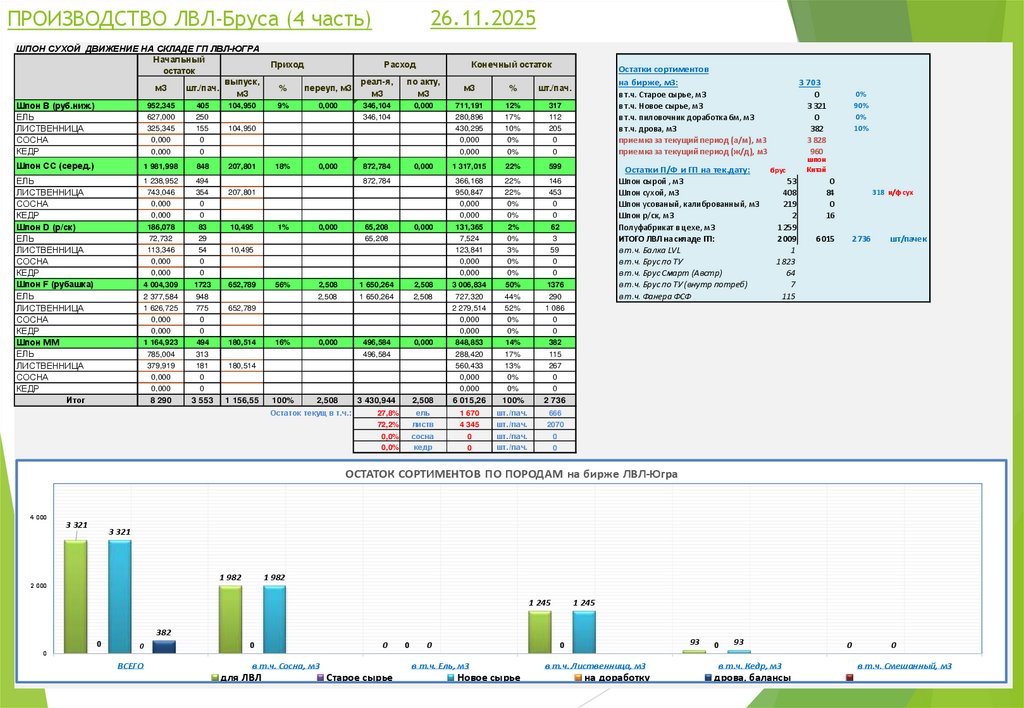Open the 'Остатки сортиментов' link
1024x708 pixels.
pyautogui.click(x=664, y=69)
